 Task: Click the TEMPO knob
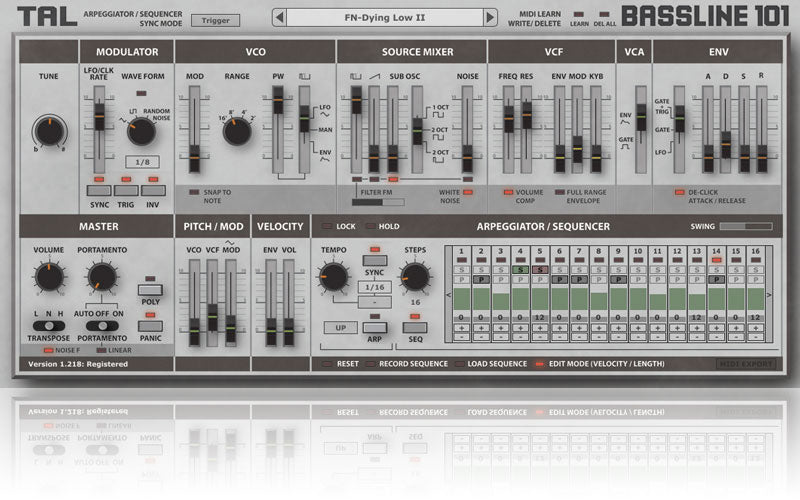333,277
